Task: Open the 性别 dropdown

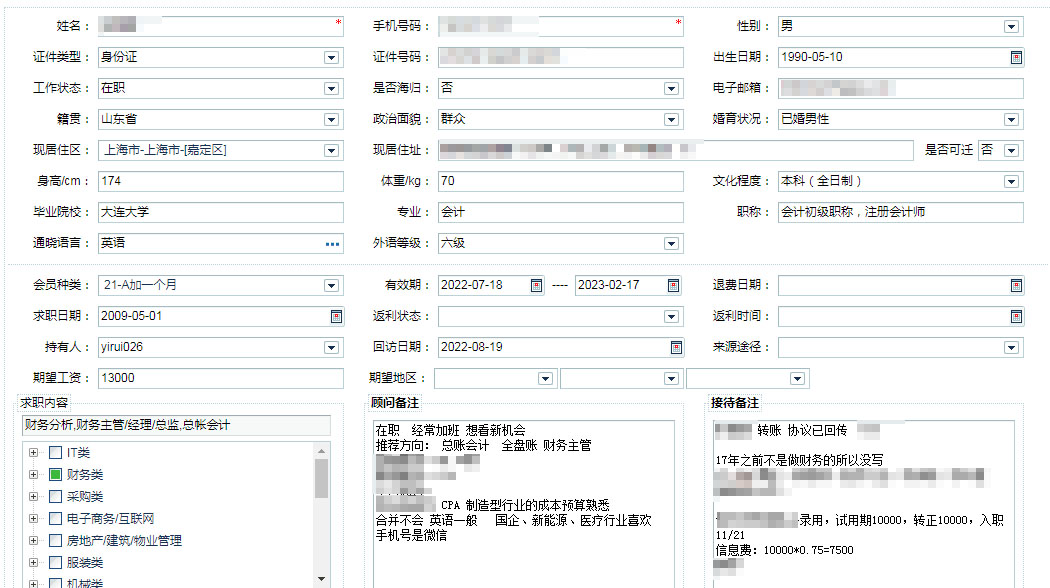Action: [x=1011, y=27]
